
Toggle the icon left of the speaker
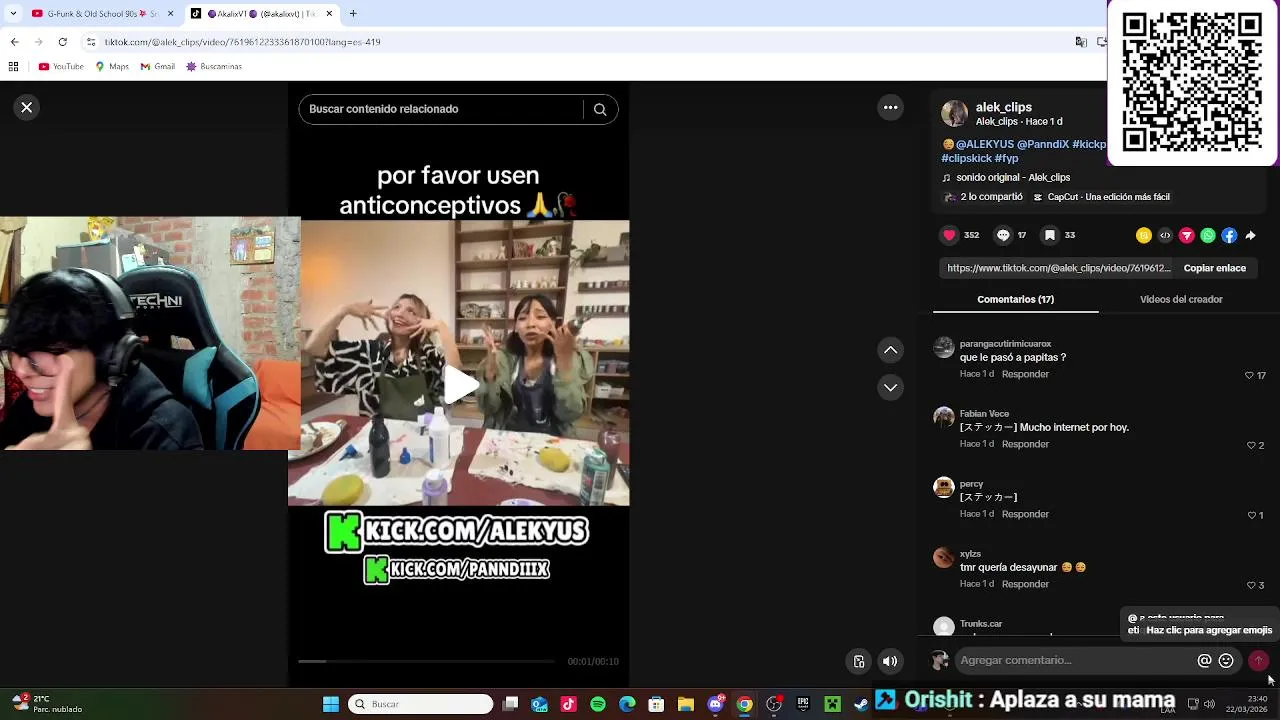858,661
